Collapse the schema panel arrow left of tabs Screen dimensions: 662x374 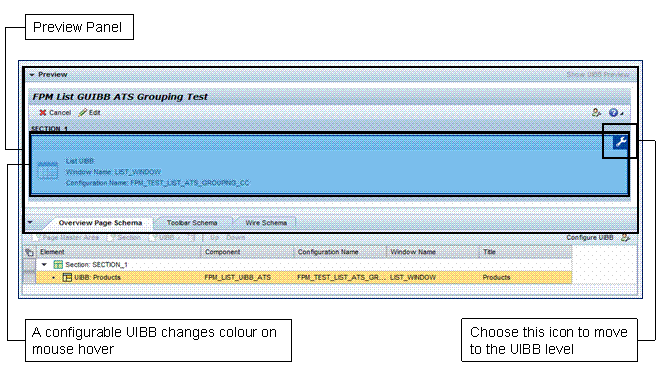click(x=30, y=222)
